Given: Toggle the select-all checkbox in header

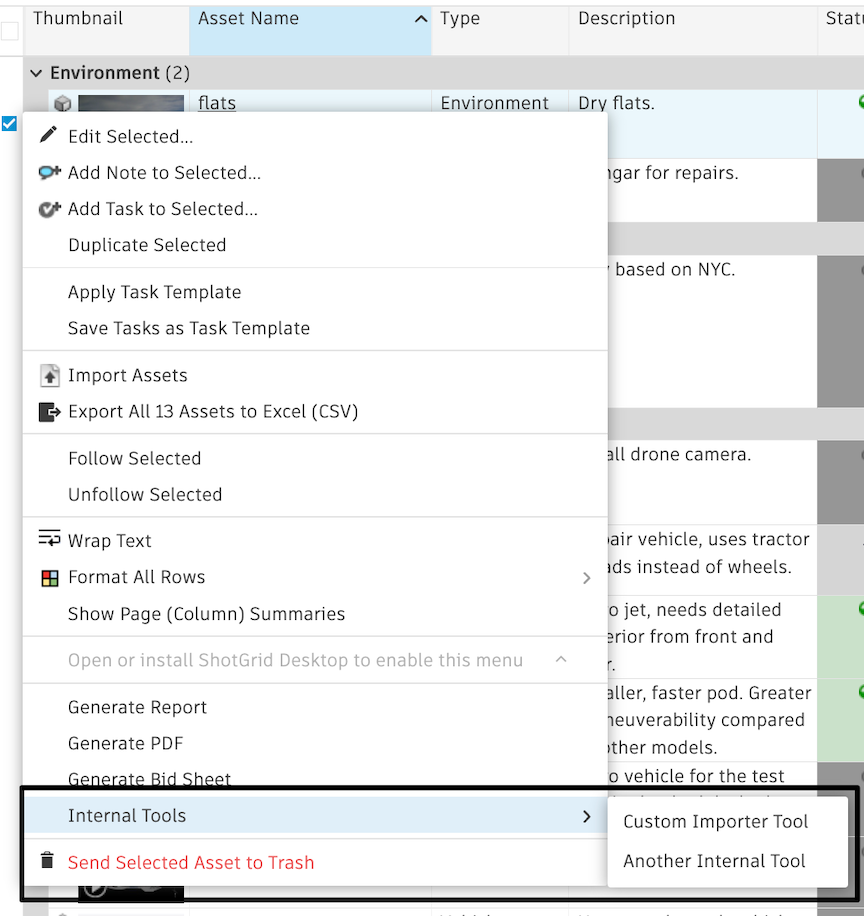Looking at the screenshot, I should [9, 31].
